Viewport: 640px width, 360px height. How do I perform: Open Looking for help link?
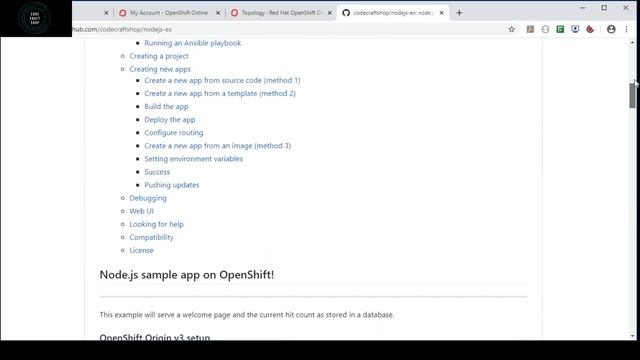156,224
